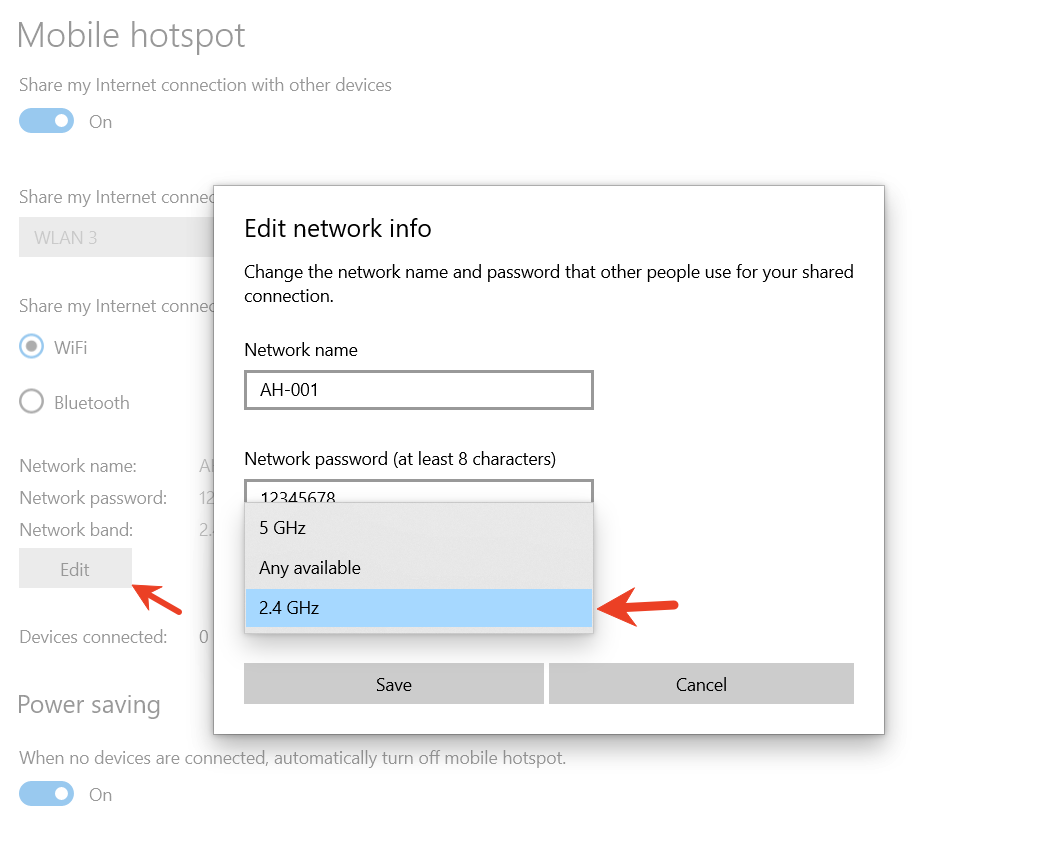Click the Mobile hotspot page heading
The image size is (1041, 851).
[131, 36]
